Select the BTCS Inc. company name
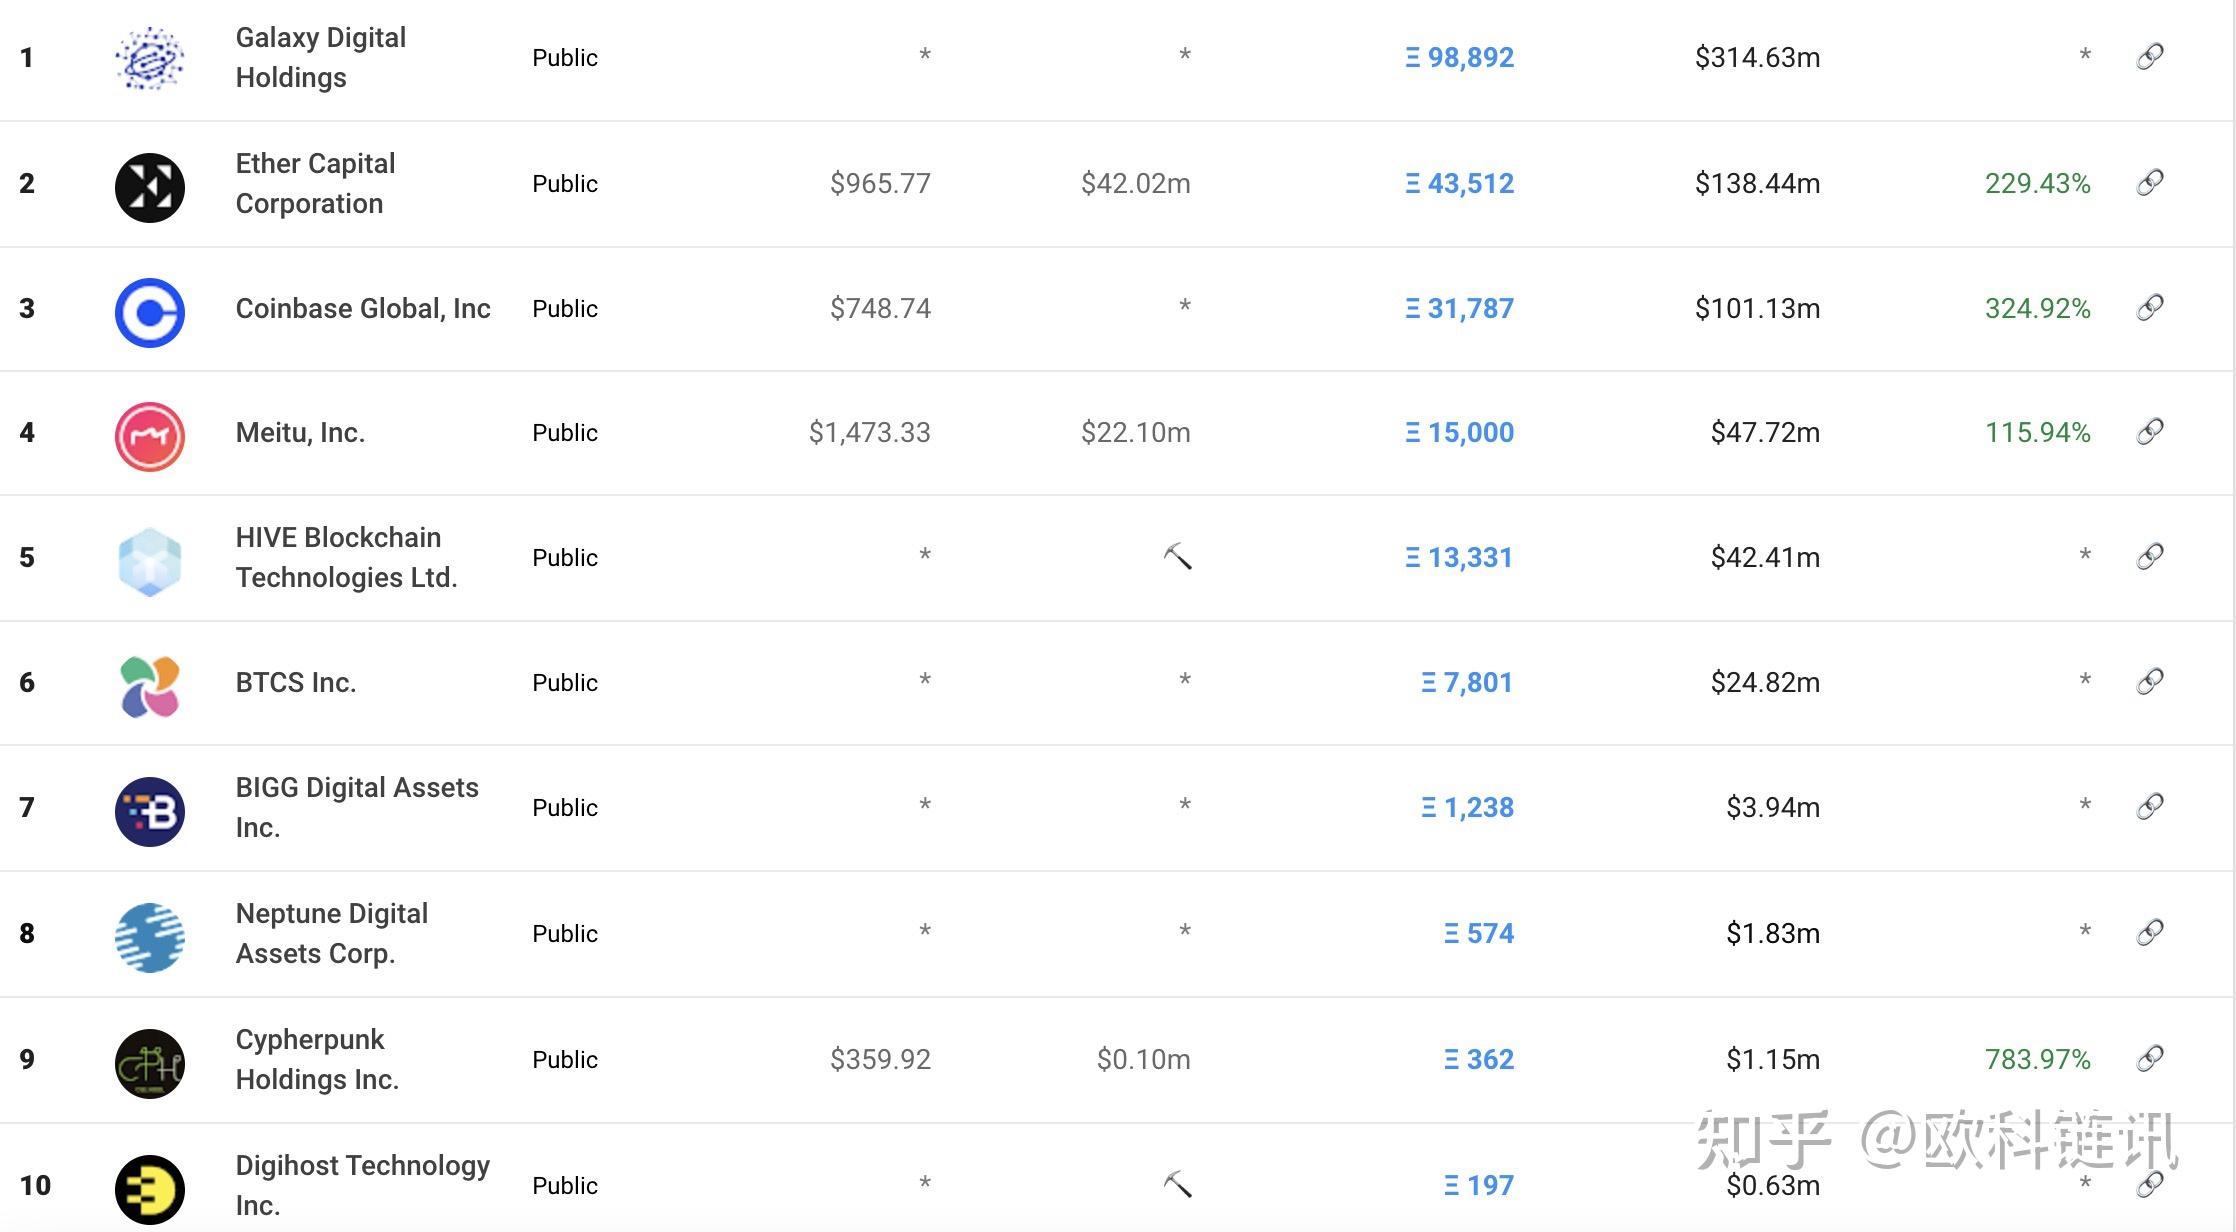 click(296, 682)
